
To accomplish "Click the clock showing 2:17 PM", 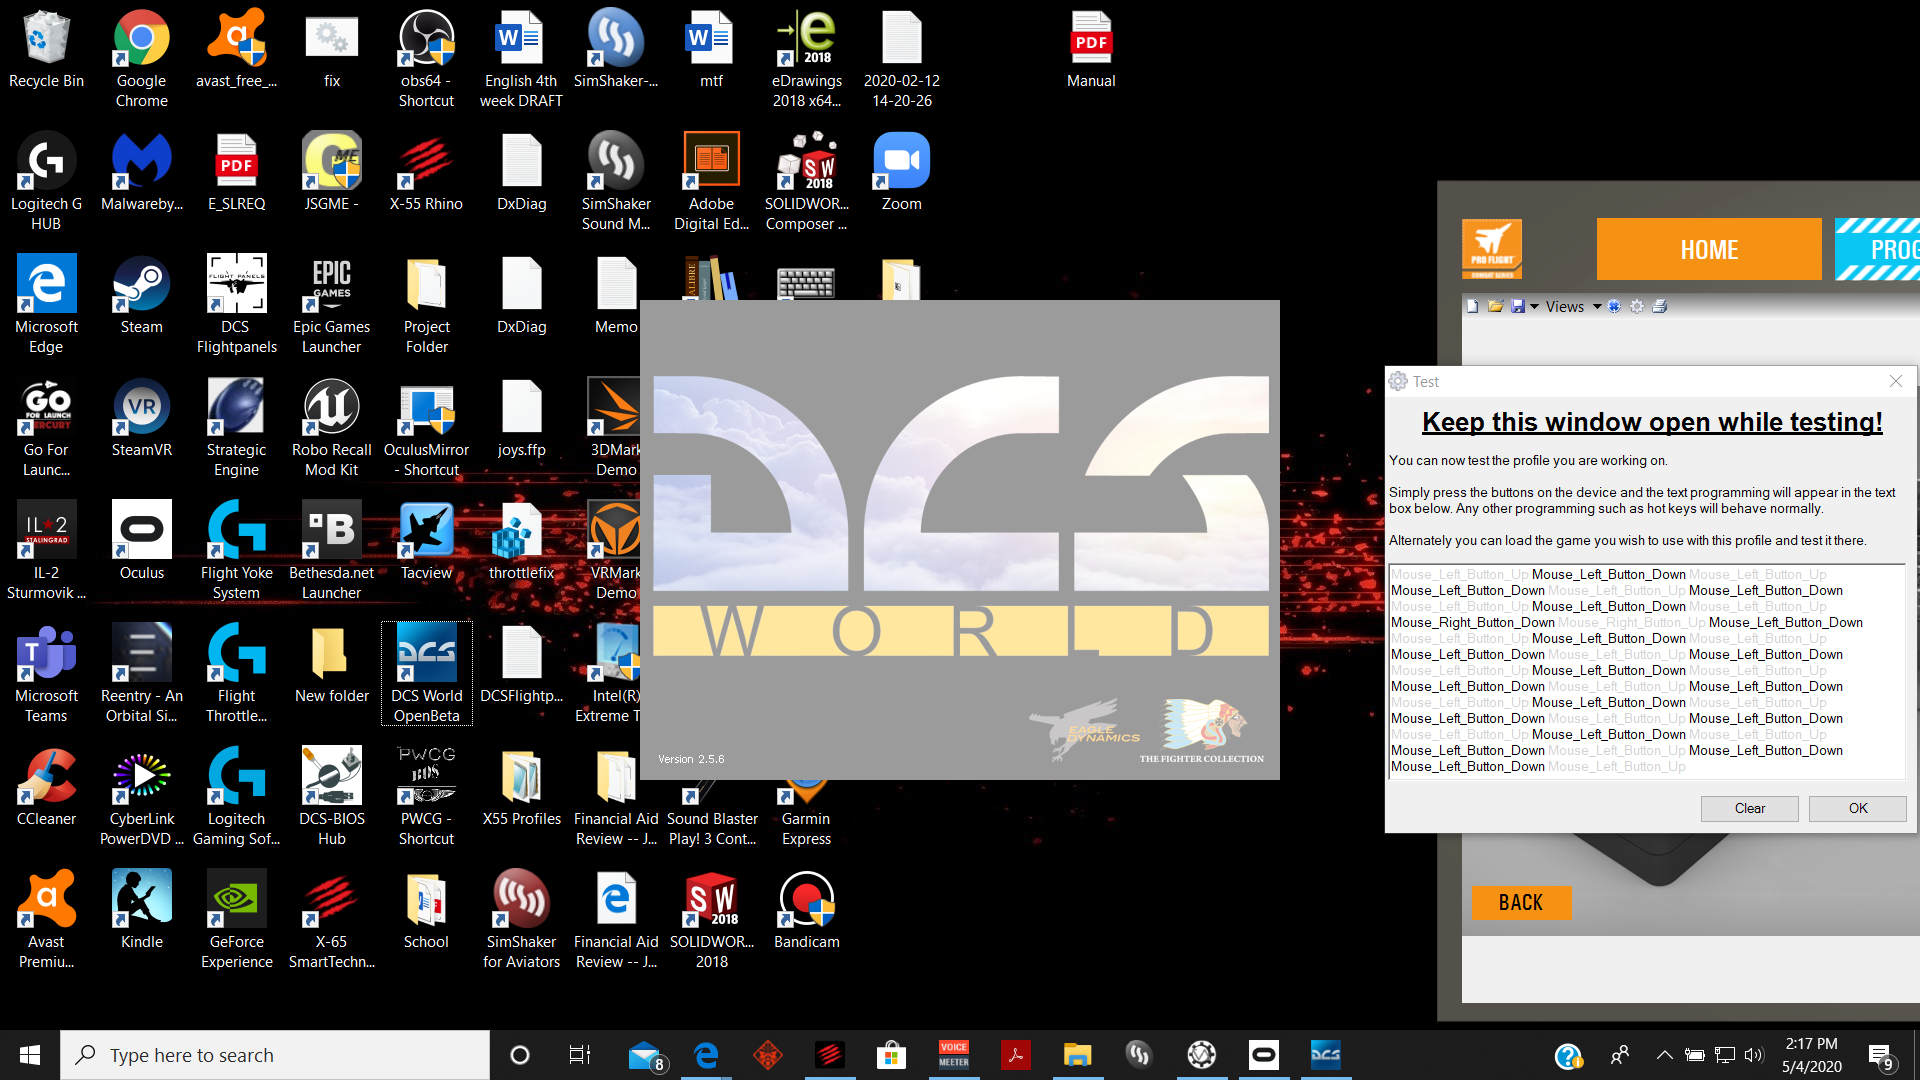I will [x=1811, y=1044].
